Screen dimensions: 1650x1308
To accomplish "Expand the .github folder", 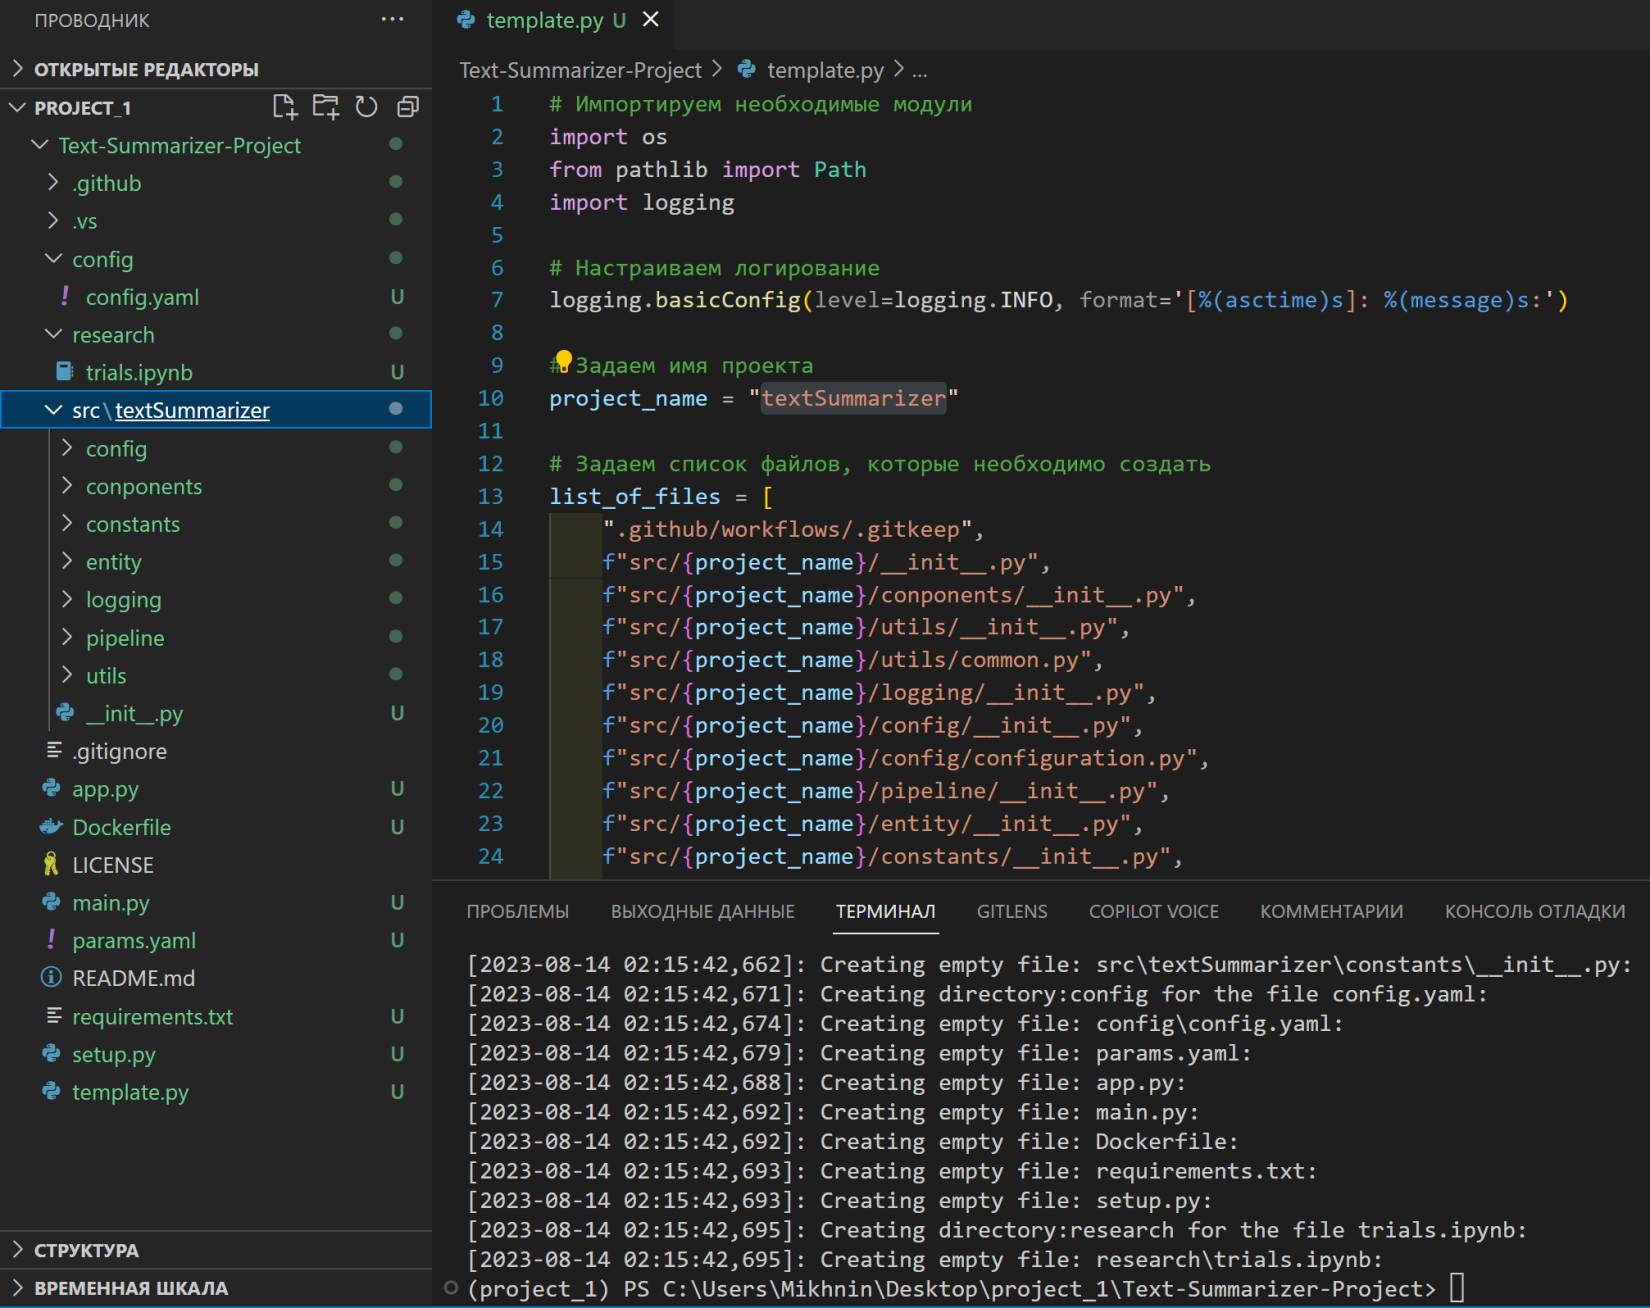I will coord(106,183).
